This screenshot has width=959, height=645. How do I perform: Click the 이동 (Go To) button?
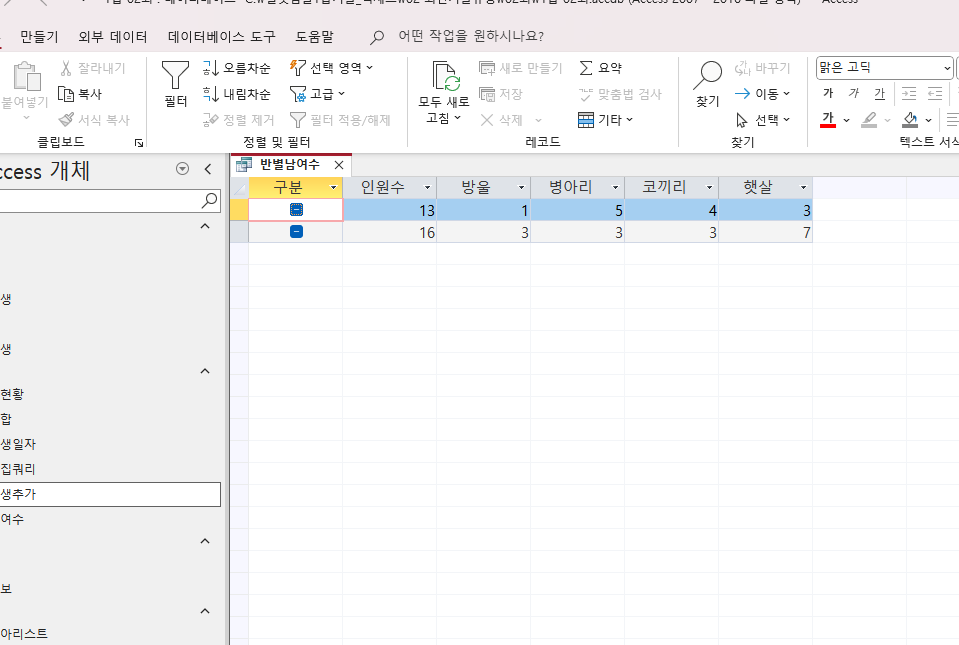pyautogui.click(x=762, y=94)
